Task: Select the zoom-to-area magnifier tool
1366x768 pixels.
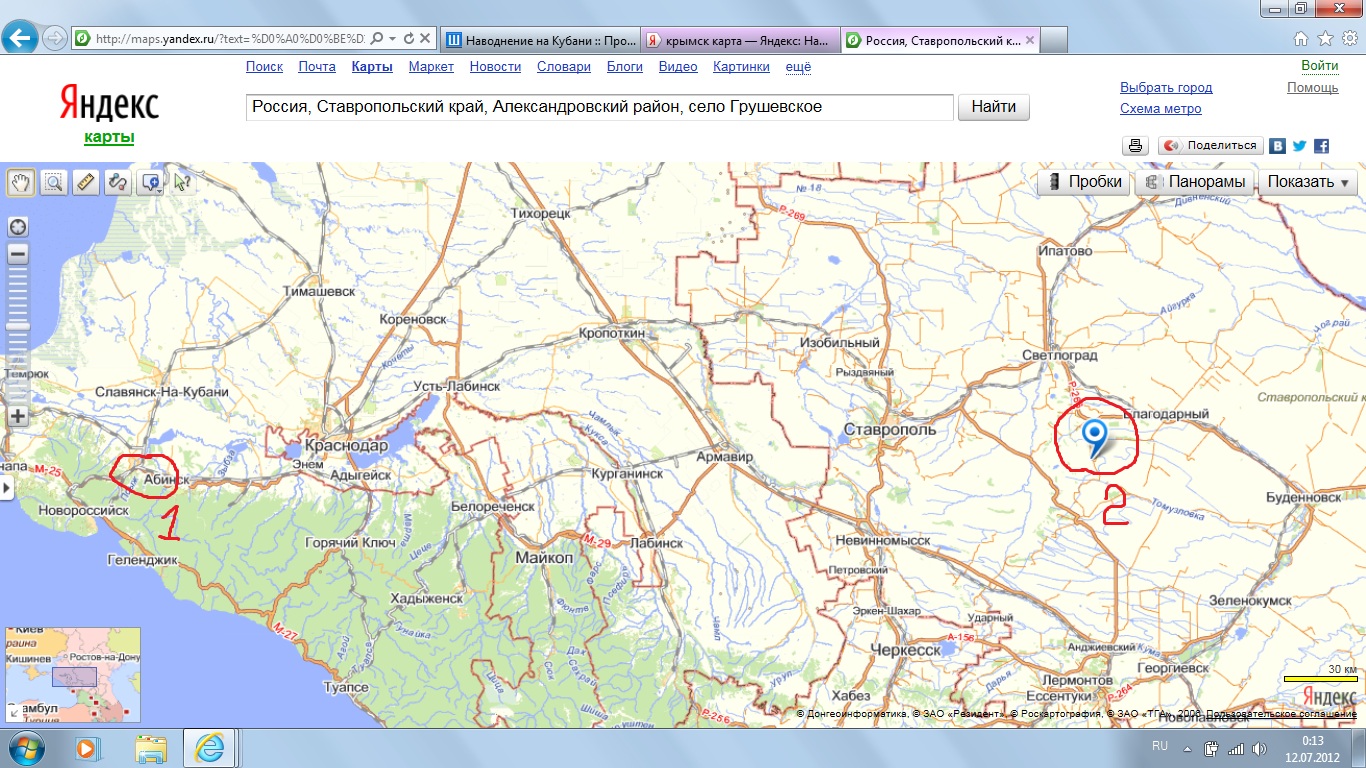Action: point(53,182)
